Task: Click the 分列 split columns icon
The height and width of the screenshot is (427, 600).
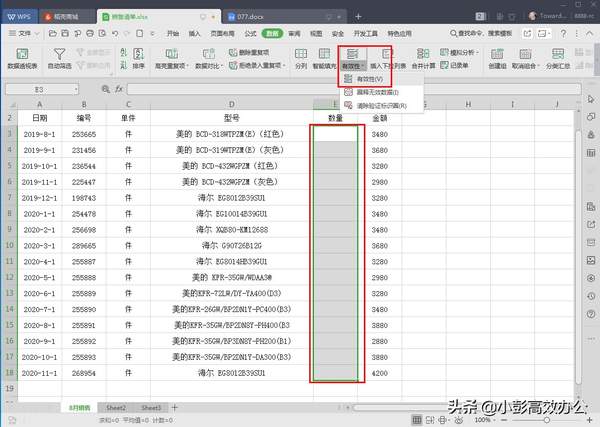Action: coord(300,55)
